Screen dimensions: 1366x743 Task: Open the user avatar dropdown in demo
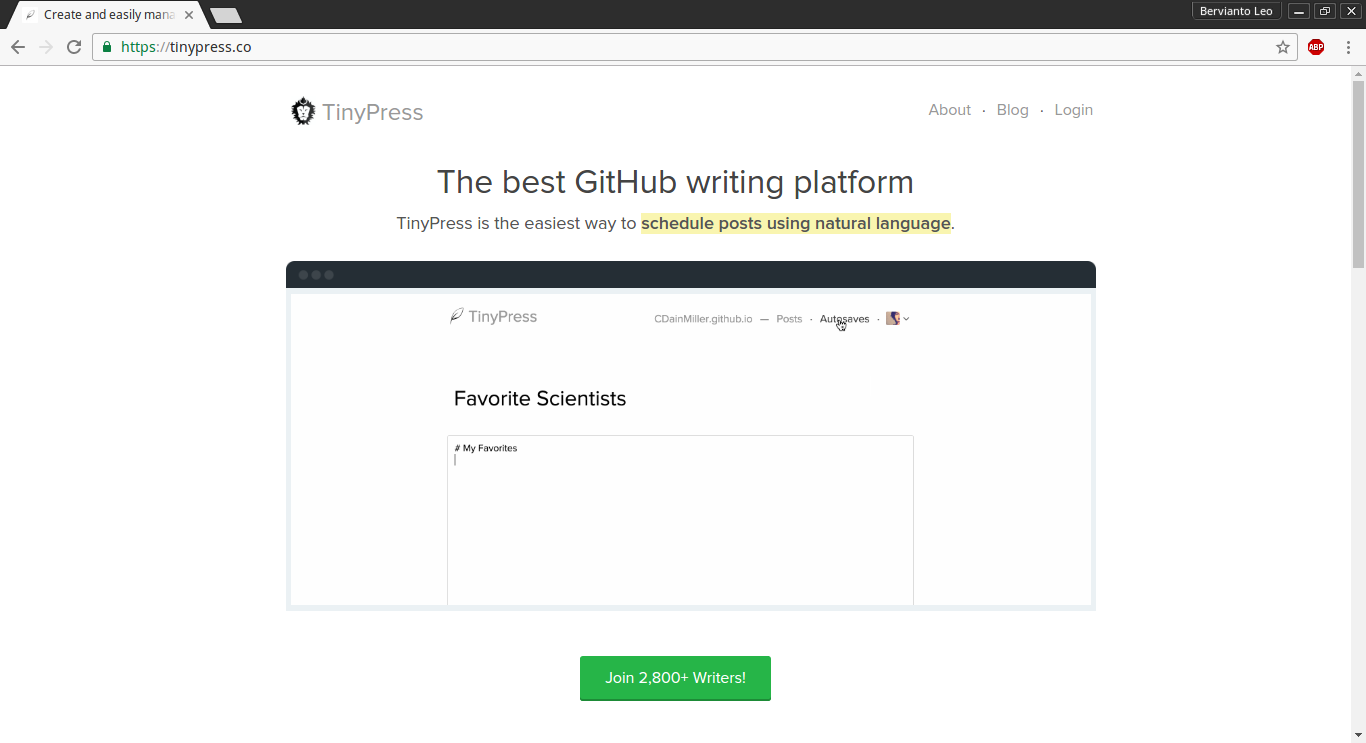point(898,319)
